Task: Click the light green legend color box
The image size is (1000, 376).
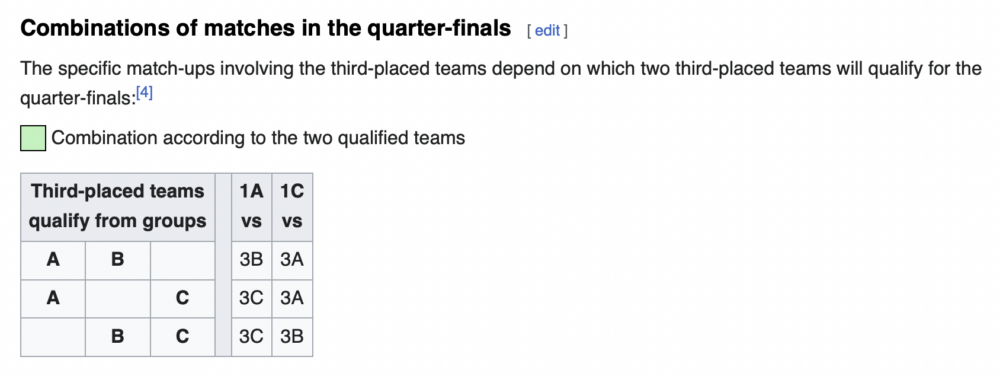Action: 33,138
